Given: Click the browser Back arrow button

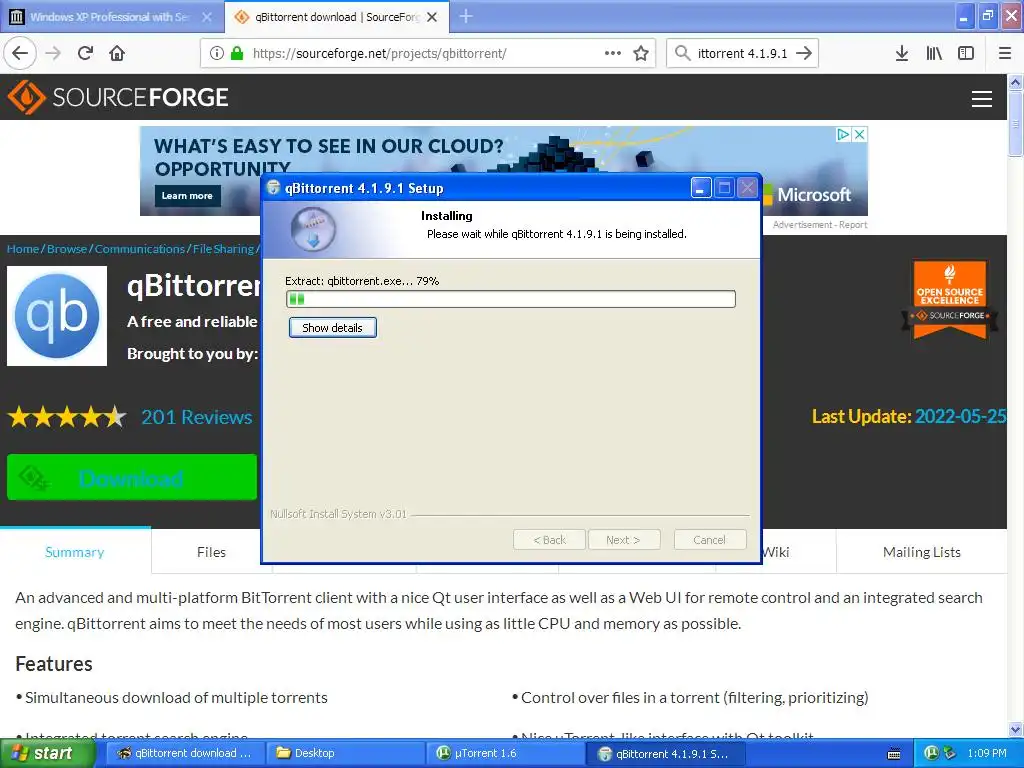Looking at the screenshot, I should tap(20, 53).
